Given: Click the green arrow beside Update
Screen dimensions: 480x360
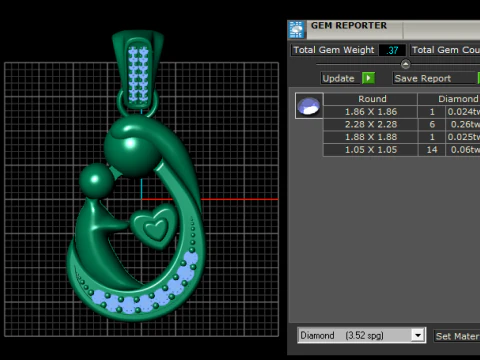Looking at the screenshot, I should pos(368,78).
